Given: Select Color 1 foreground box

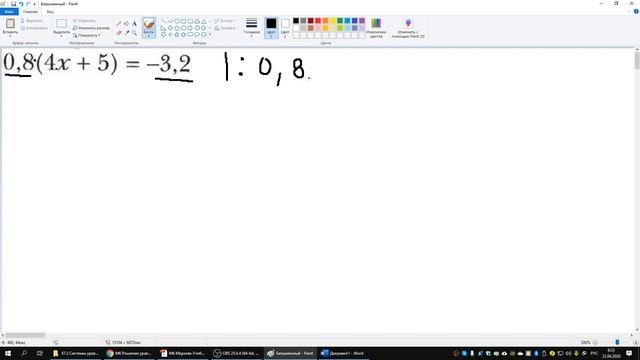Looking at the screenshot, I should pyautogui.click(x=271, y=28).
